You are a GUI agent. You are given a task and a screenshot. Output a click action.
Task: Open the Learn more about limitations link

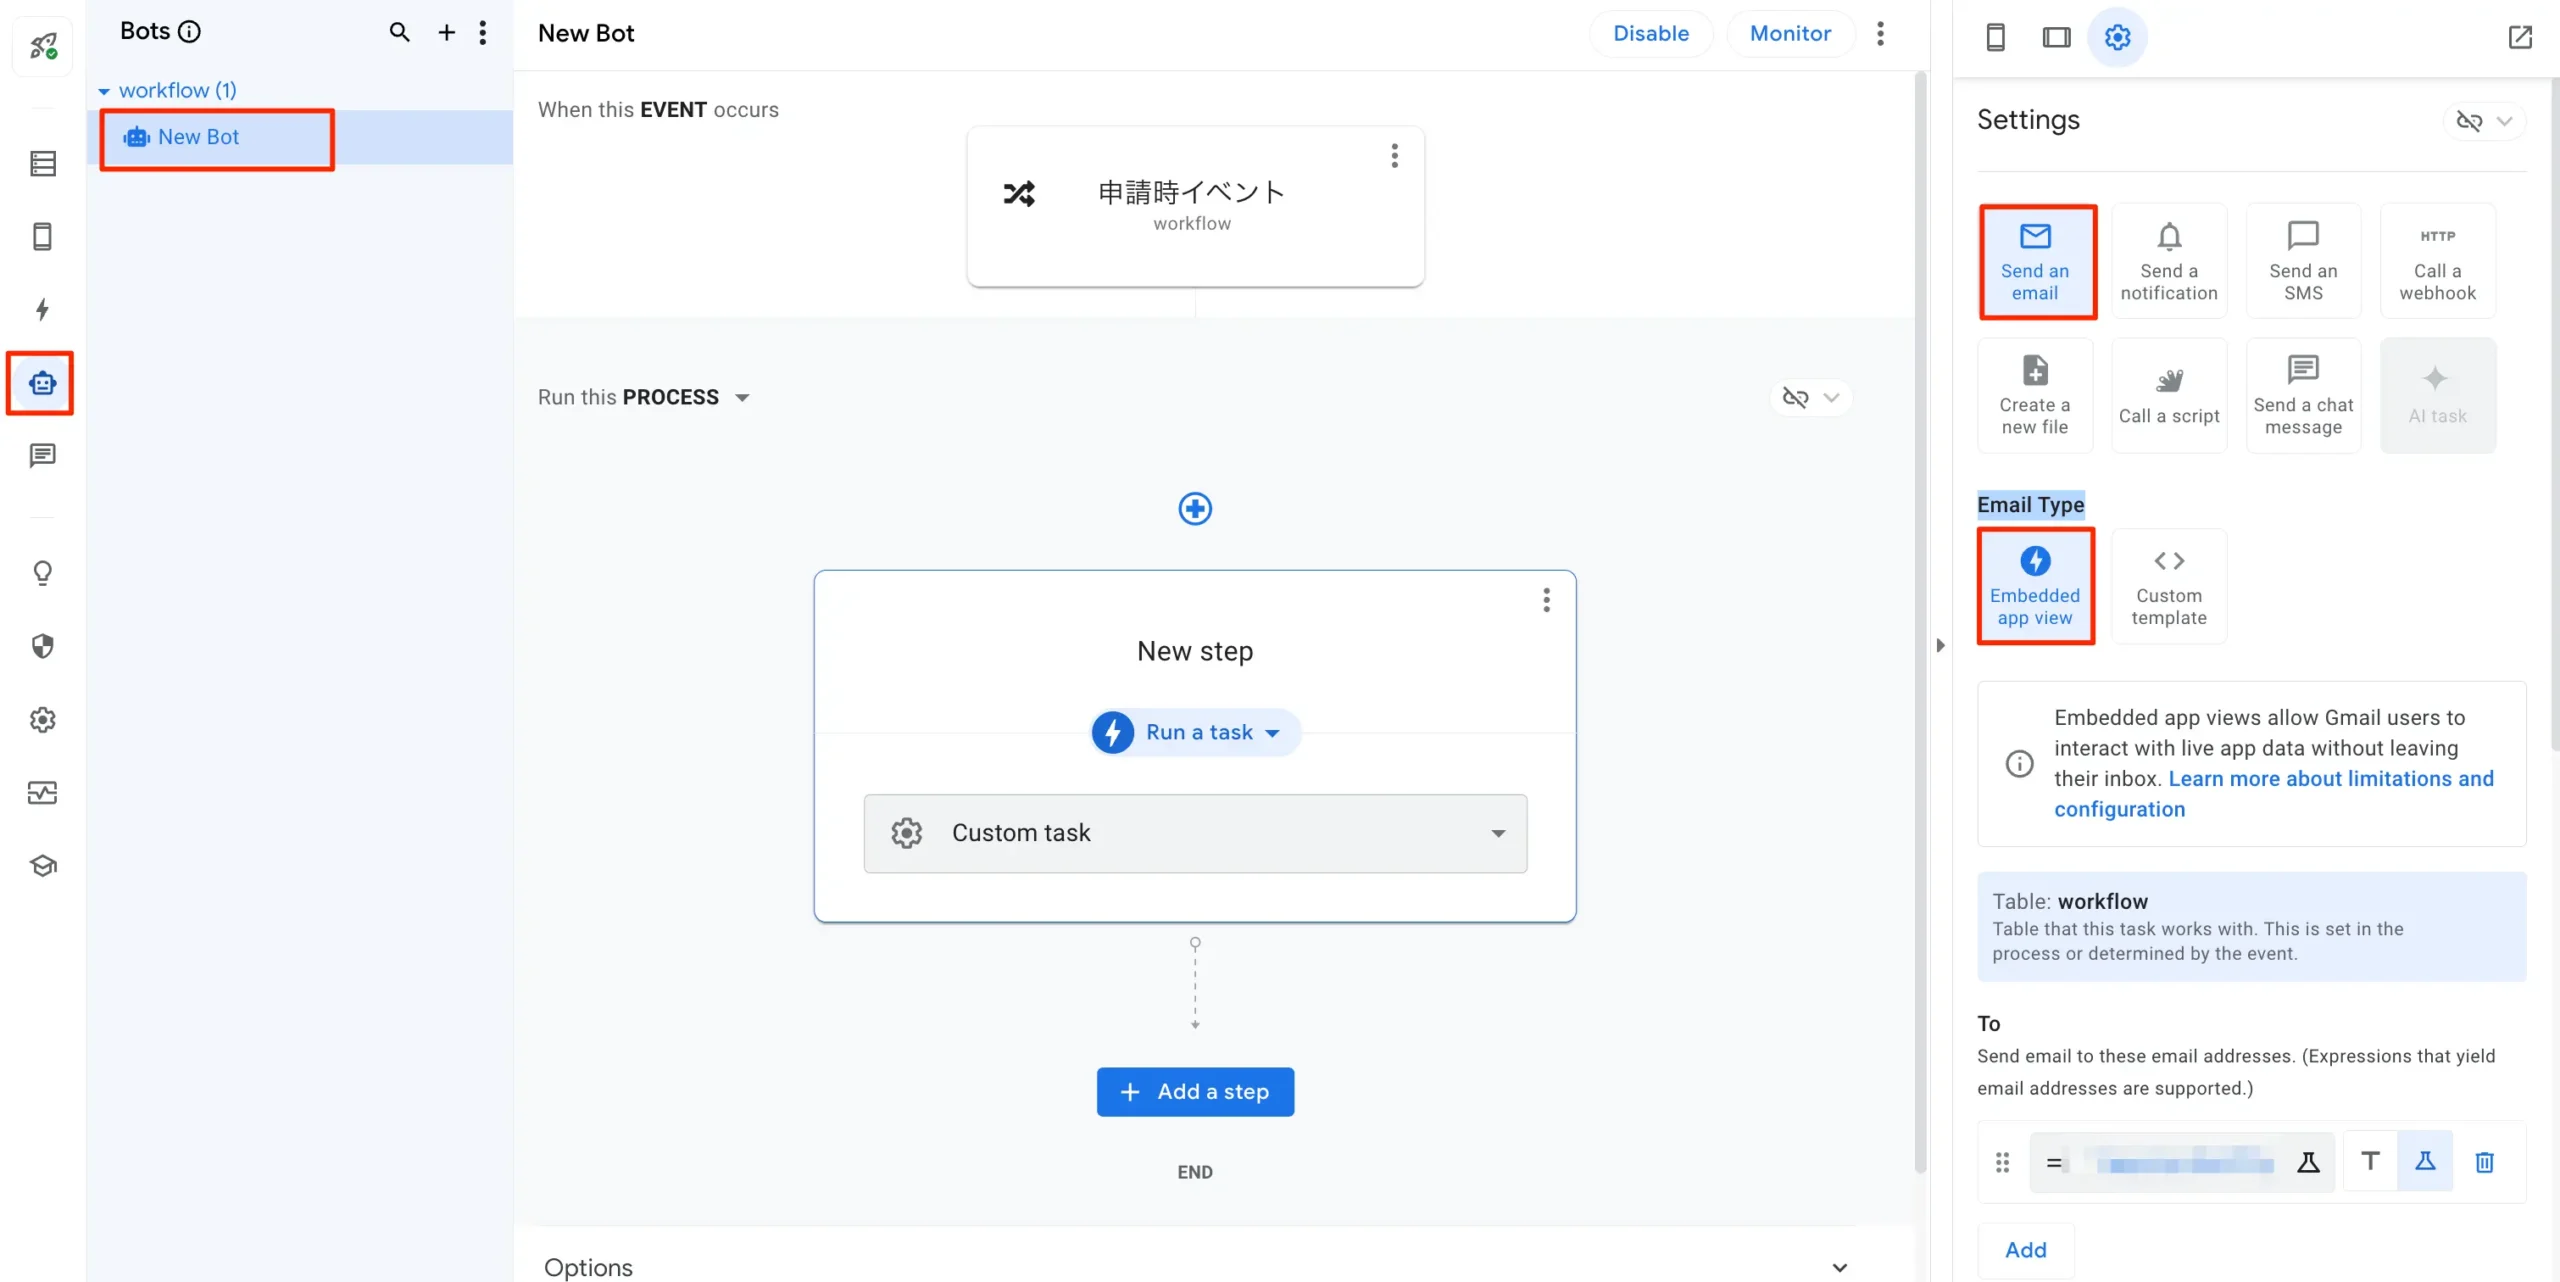pos(2330,779)
